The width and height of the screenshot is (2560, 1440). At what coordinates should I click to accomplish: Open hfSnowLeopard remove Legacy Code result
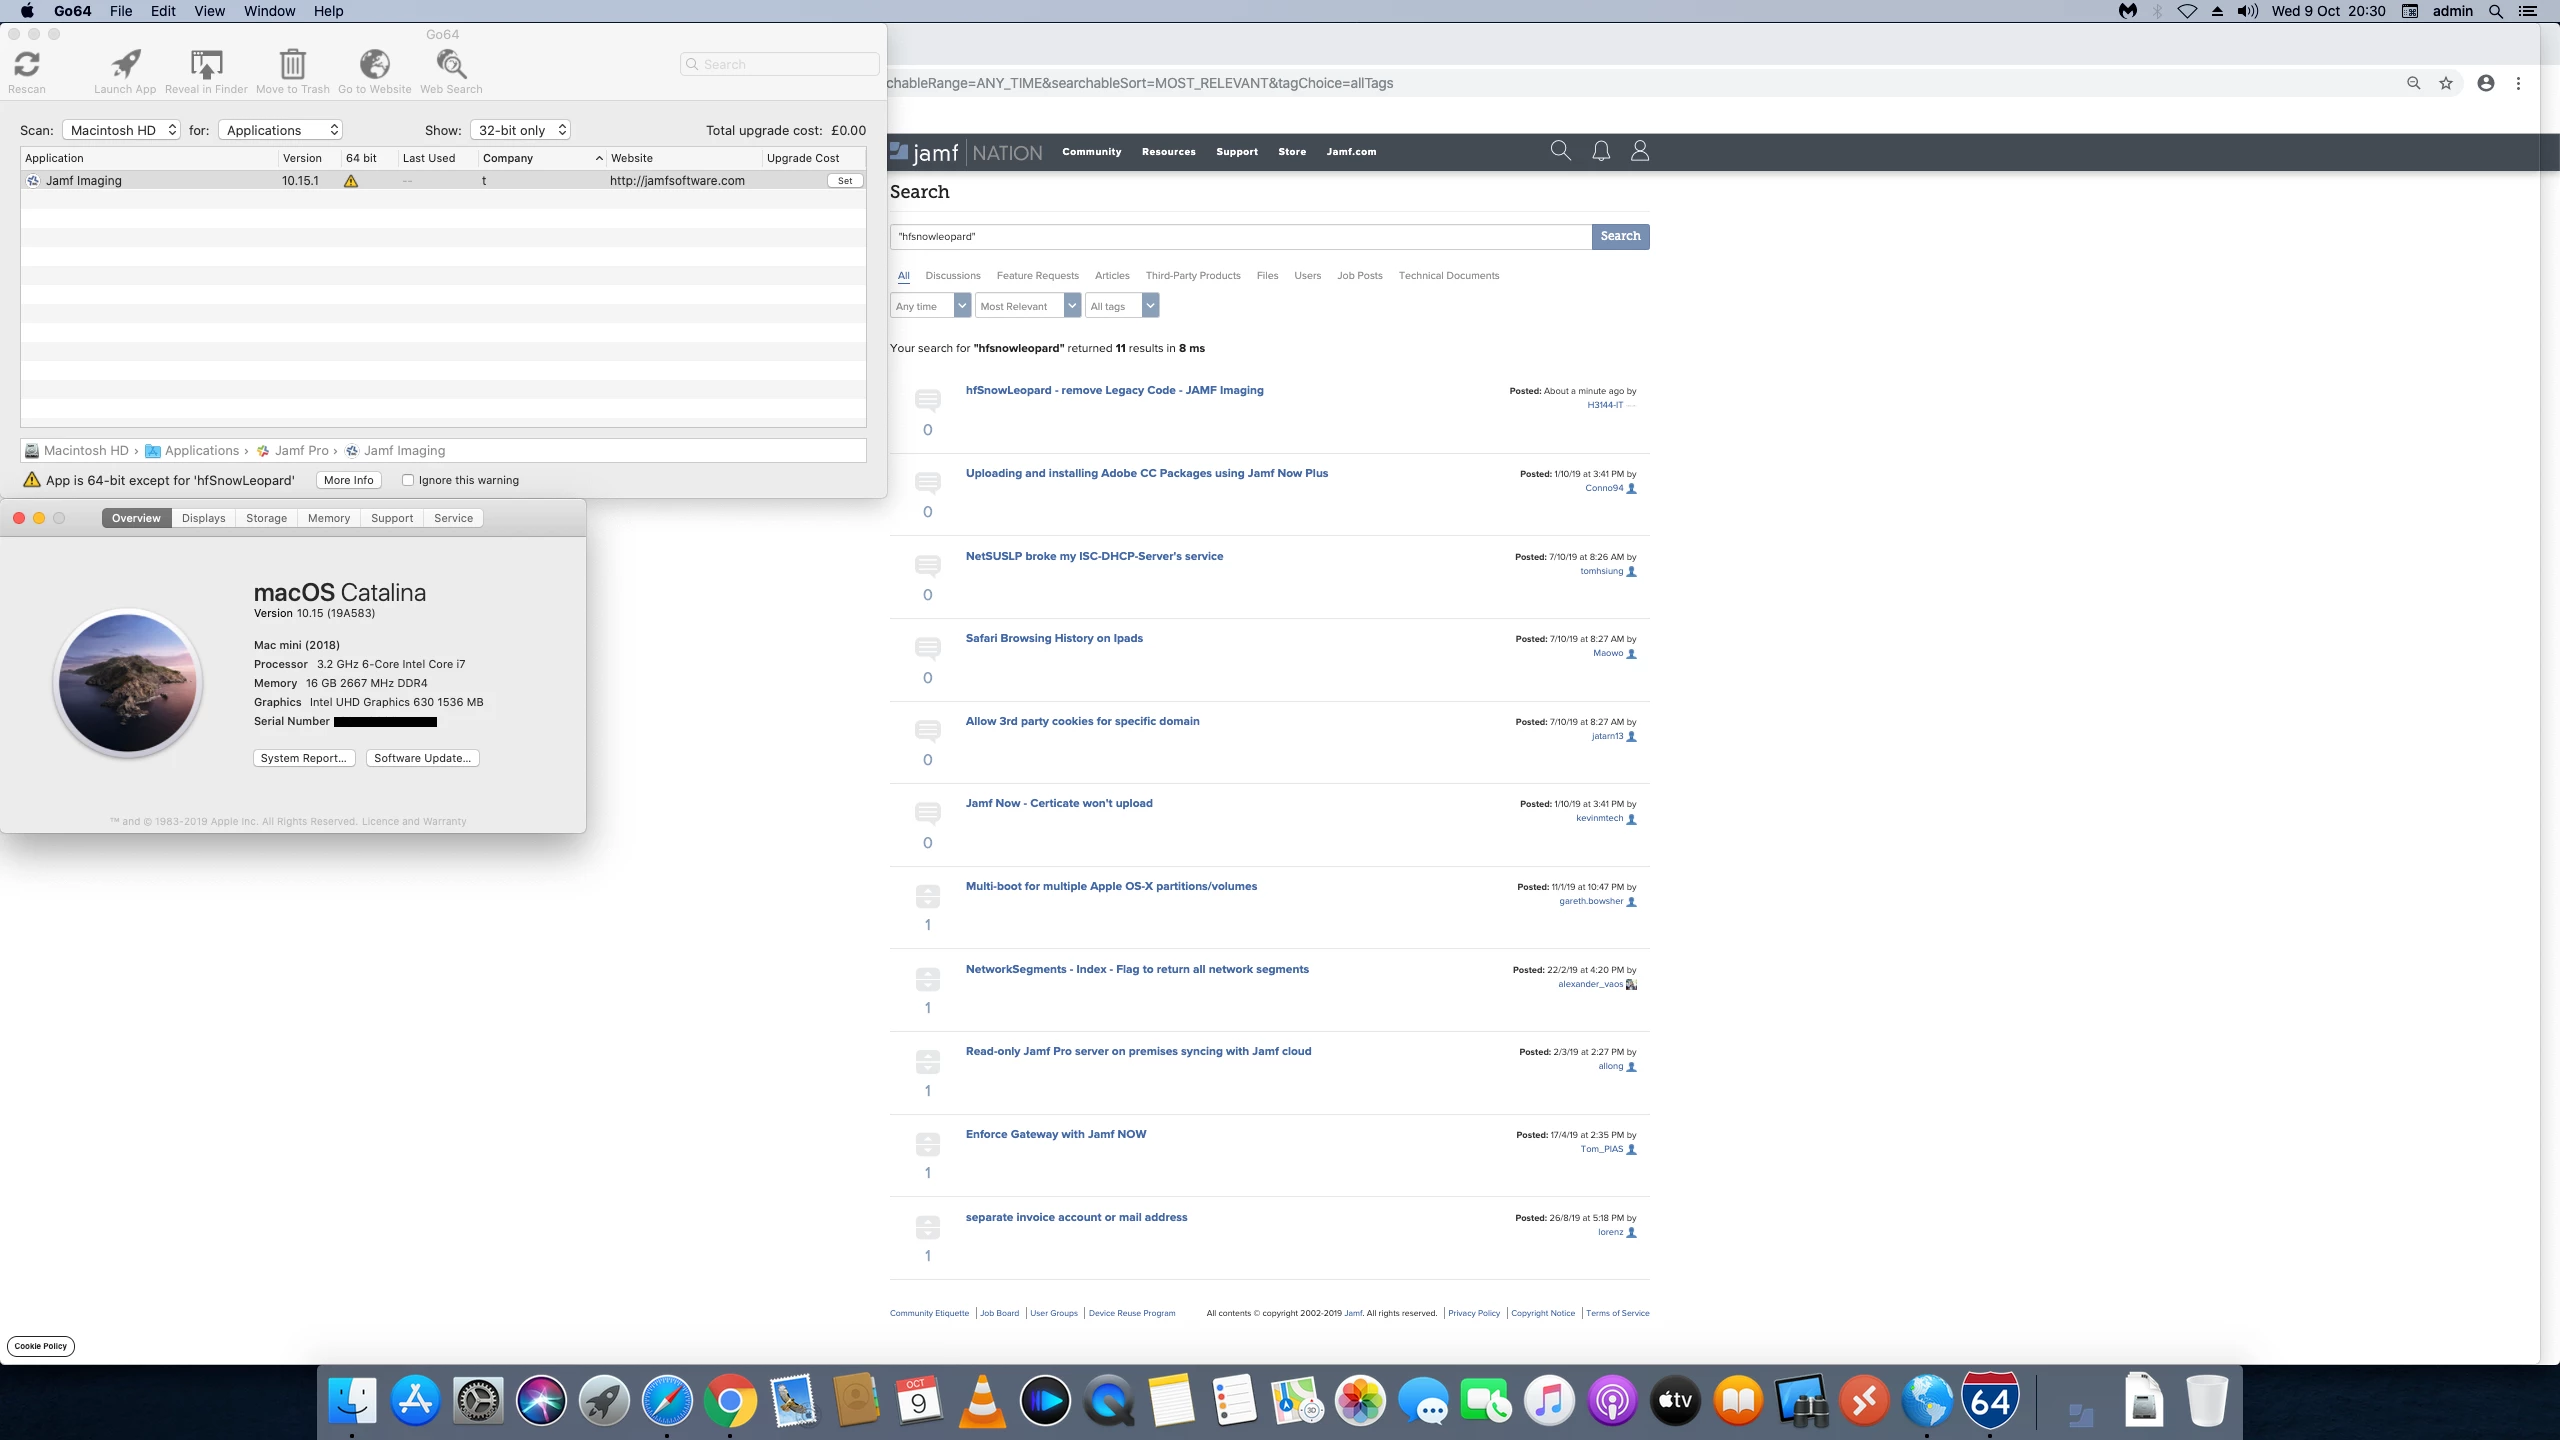(1114, 390)
